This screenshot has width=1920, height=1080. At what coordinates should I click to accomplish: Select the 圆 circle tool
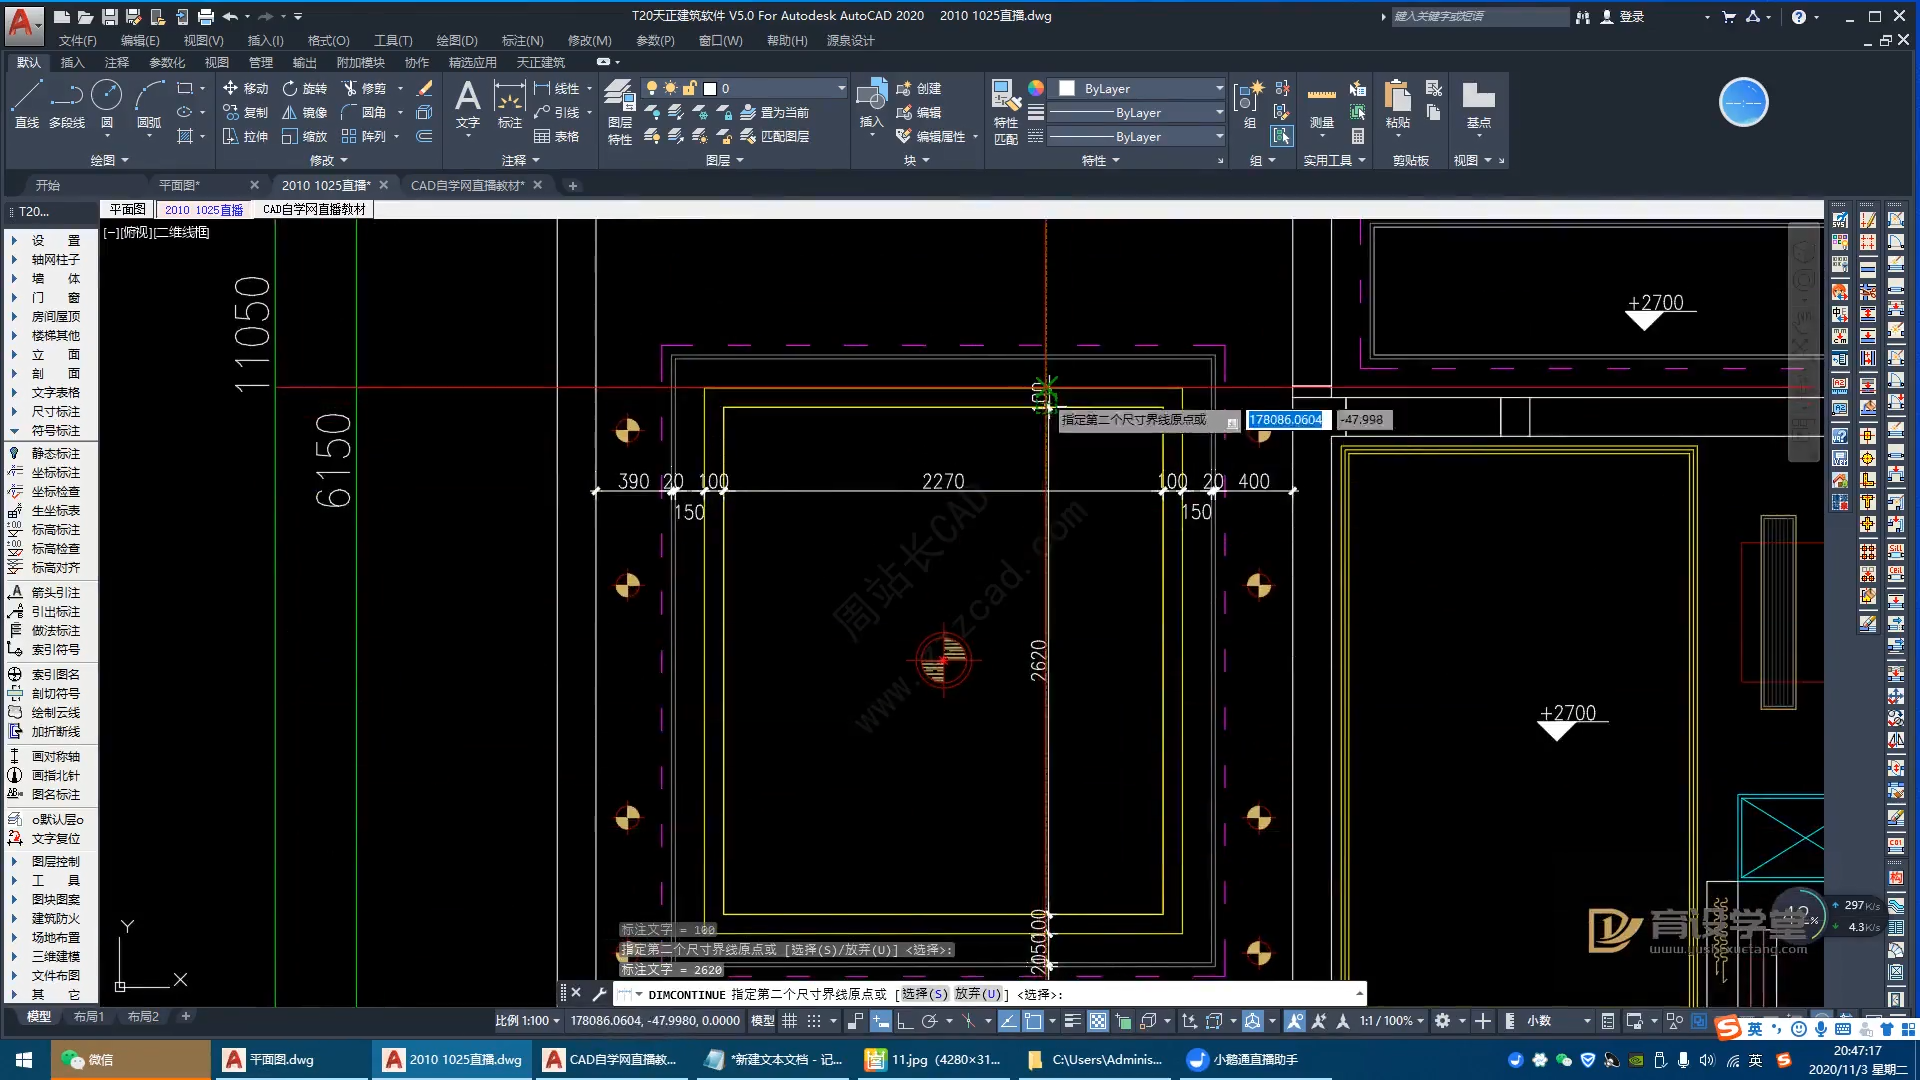(107, 104)
